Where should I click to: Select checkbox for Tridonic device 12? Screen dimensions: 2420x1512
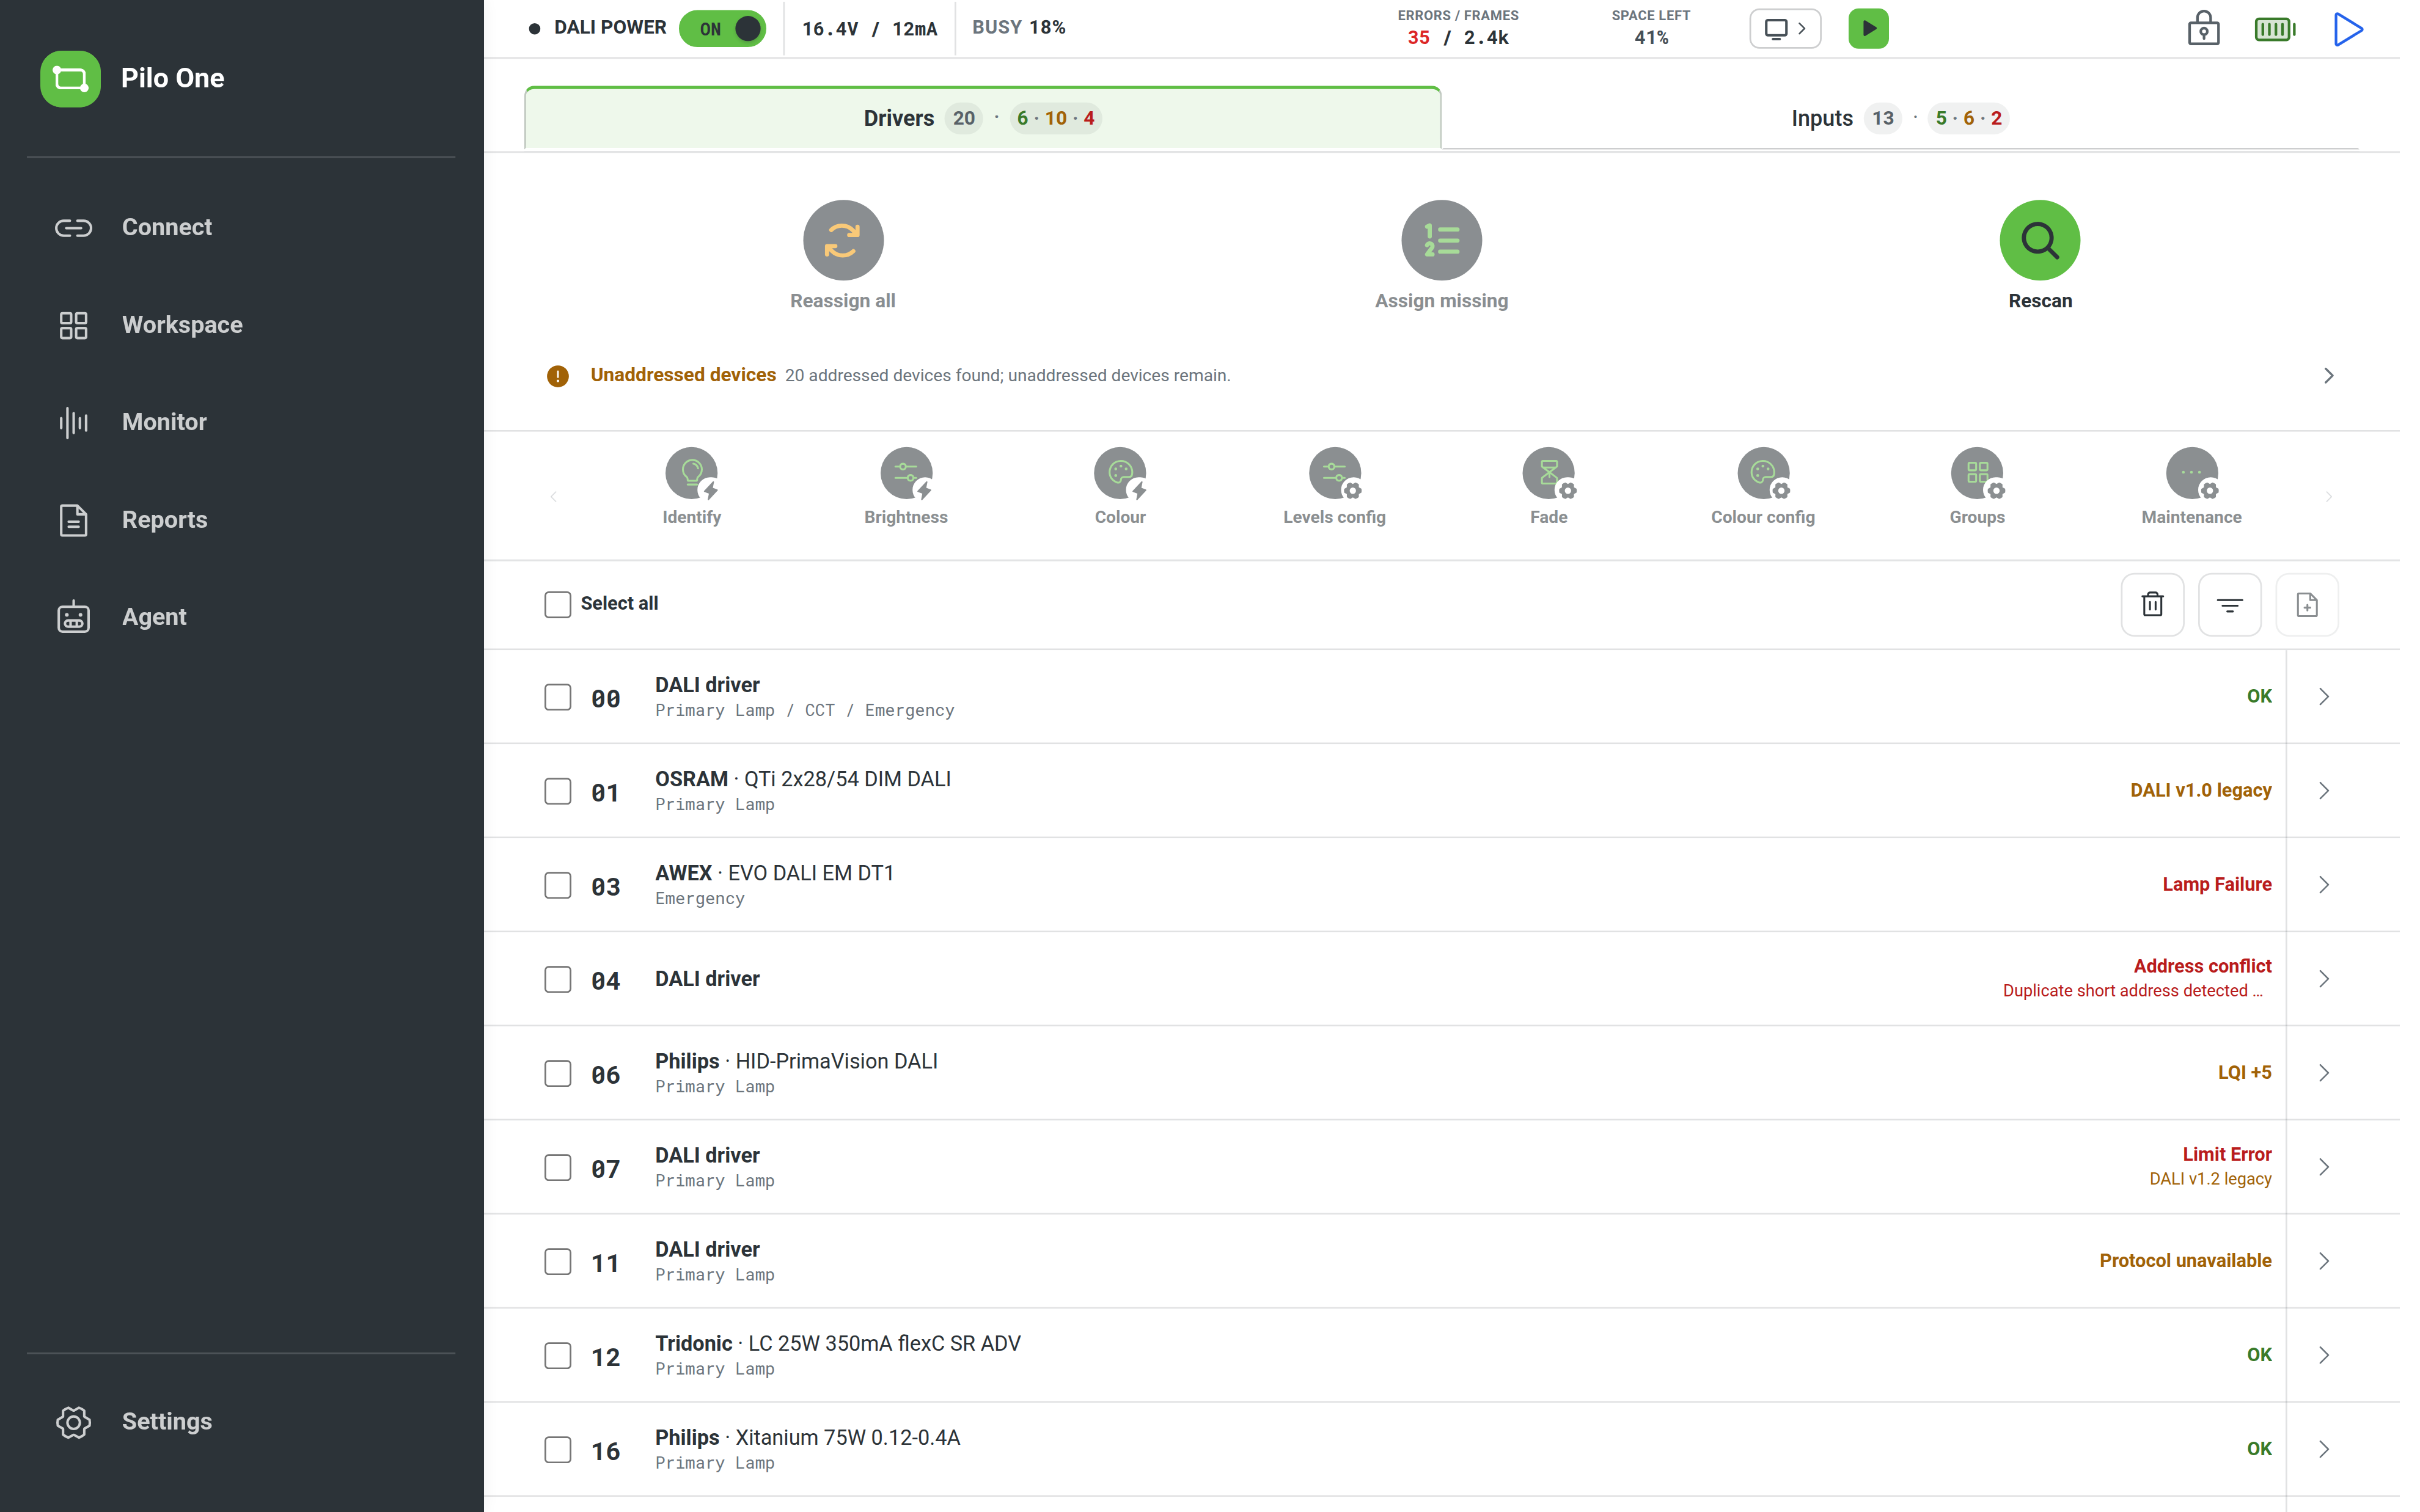coord(557,1355)
